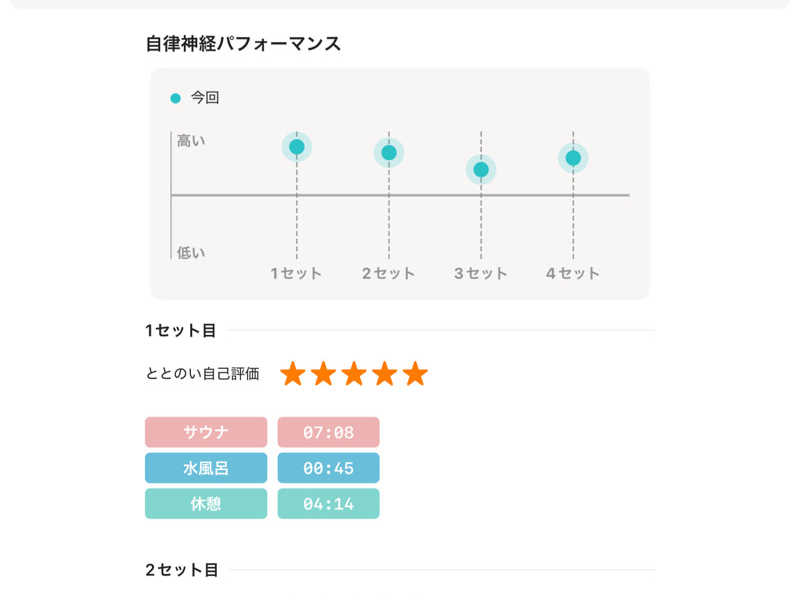This screenshot has height=600, width=800.
Task: Click the 水風呂 label button
Action: pyautogui.click(x=206, y=468)
